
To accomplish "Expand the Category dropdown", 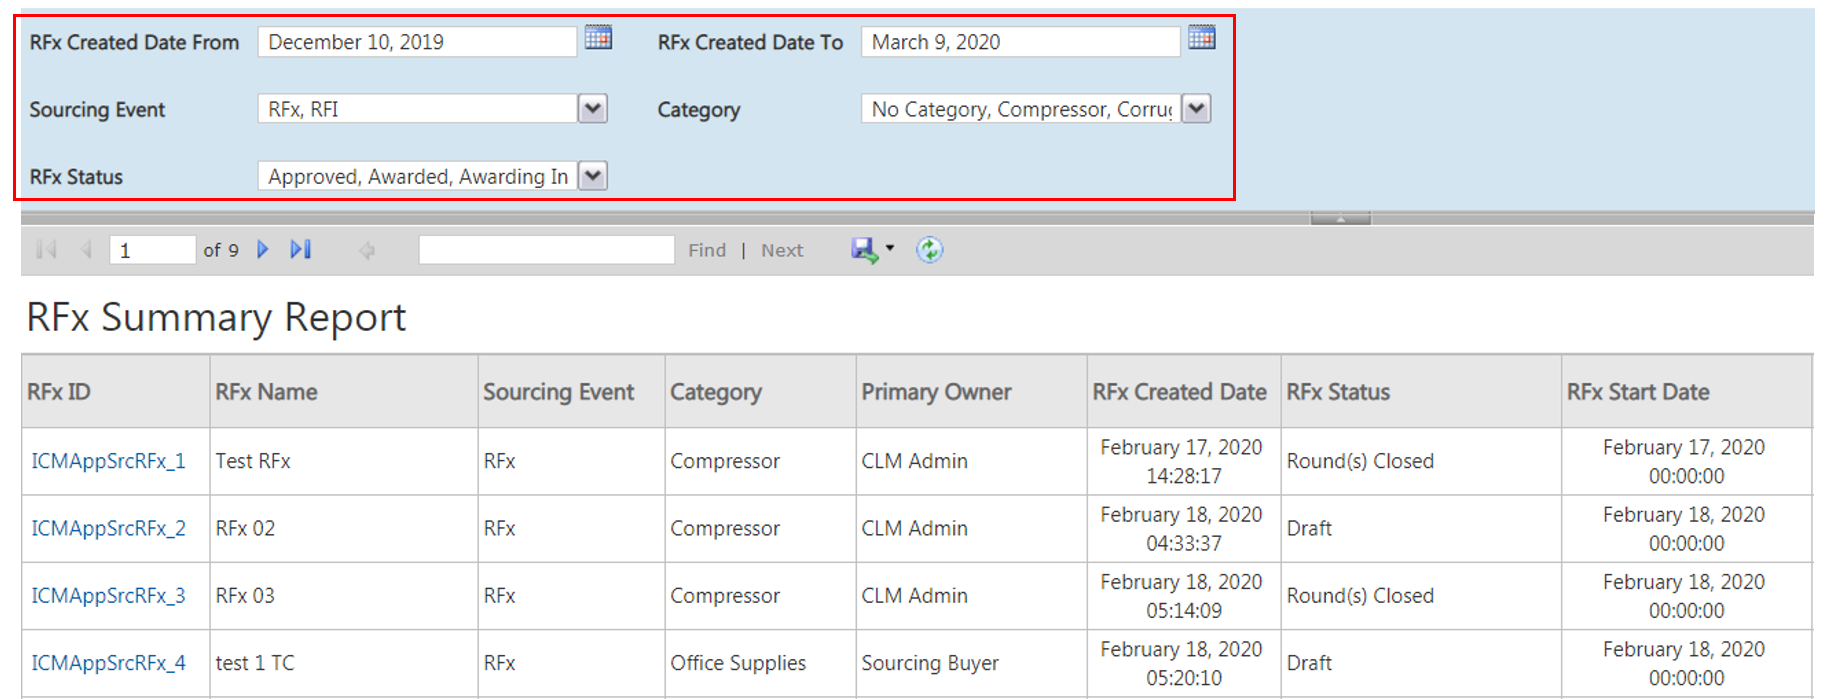I will coord(1196,109).
